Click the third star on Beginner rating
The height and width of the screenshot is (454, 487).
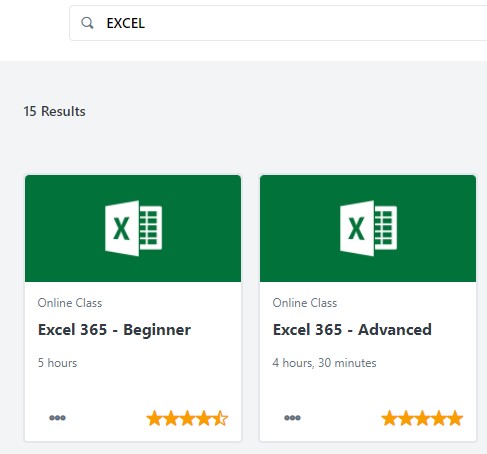(x=187, y=418)
